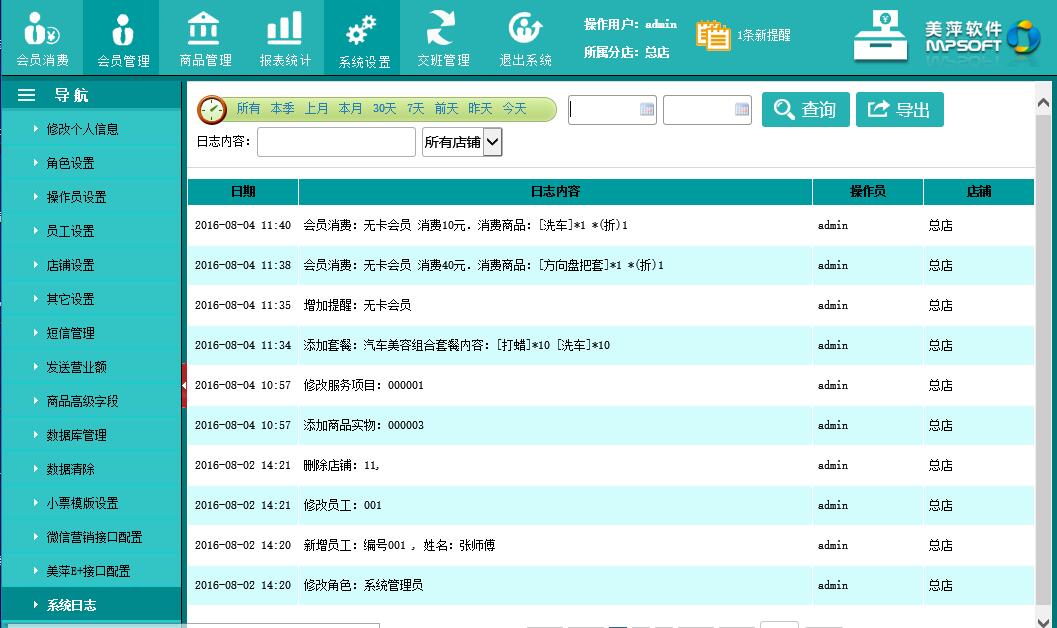Open the 报表统计 chart icon
Image resolution: width=1057 pixels, height=628 pixels.
point(285,30)
